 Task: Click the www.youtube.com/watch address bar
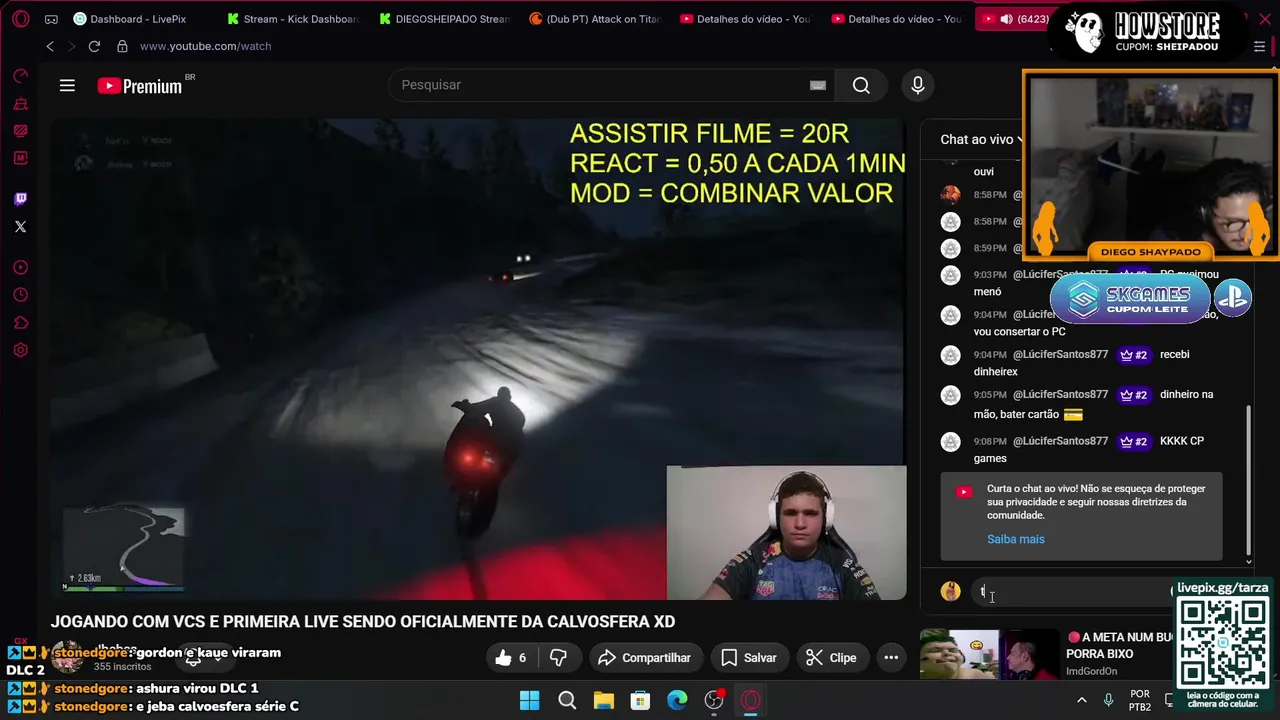tap(205, 46)
